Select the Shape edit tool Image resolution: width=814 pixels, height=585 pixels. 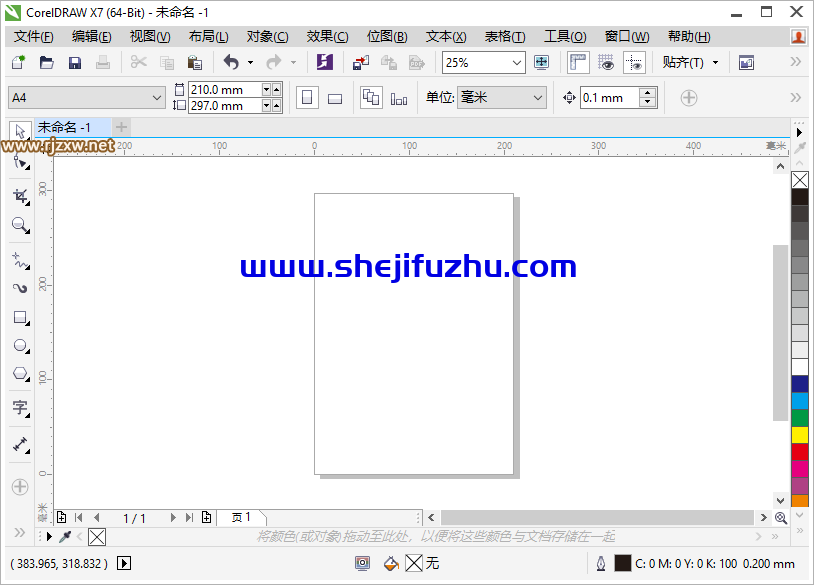pyautogui.click(x=21, y=162)
